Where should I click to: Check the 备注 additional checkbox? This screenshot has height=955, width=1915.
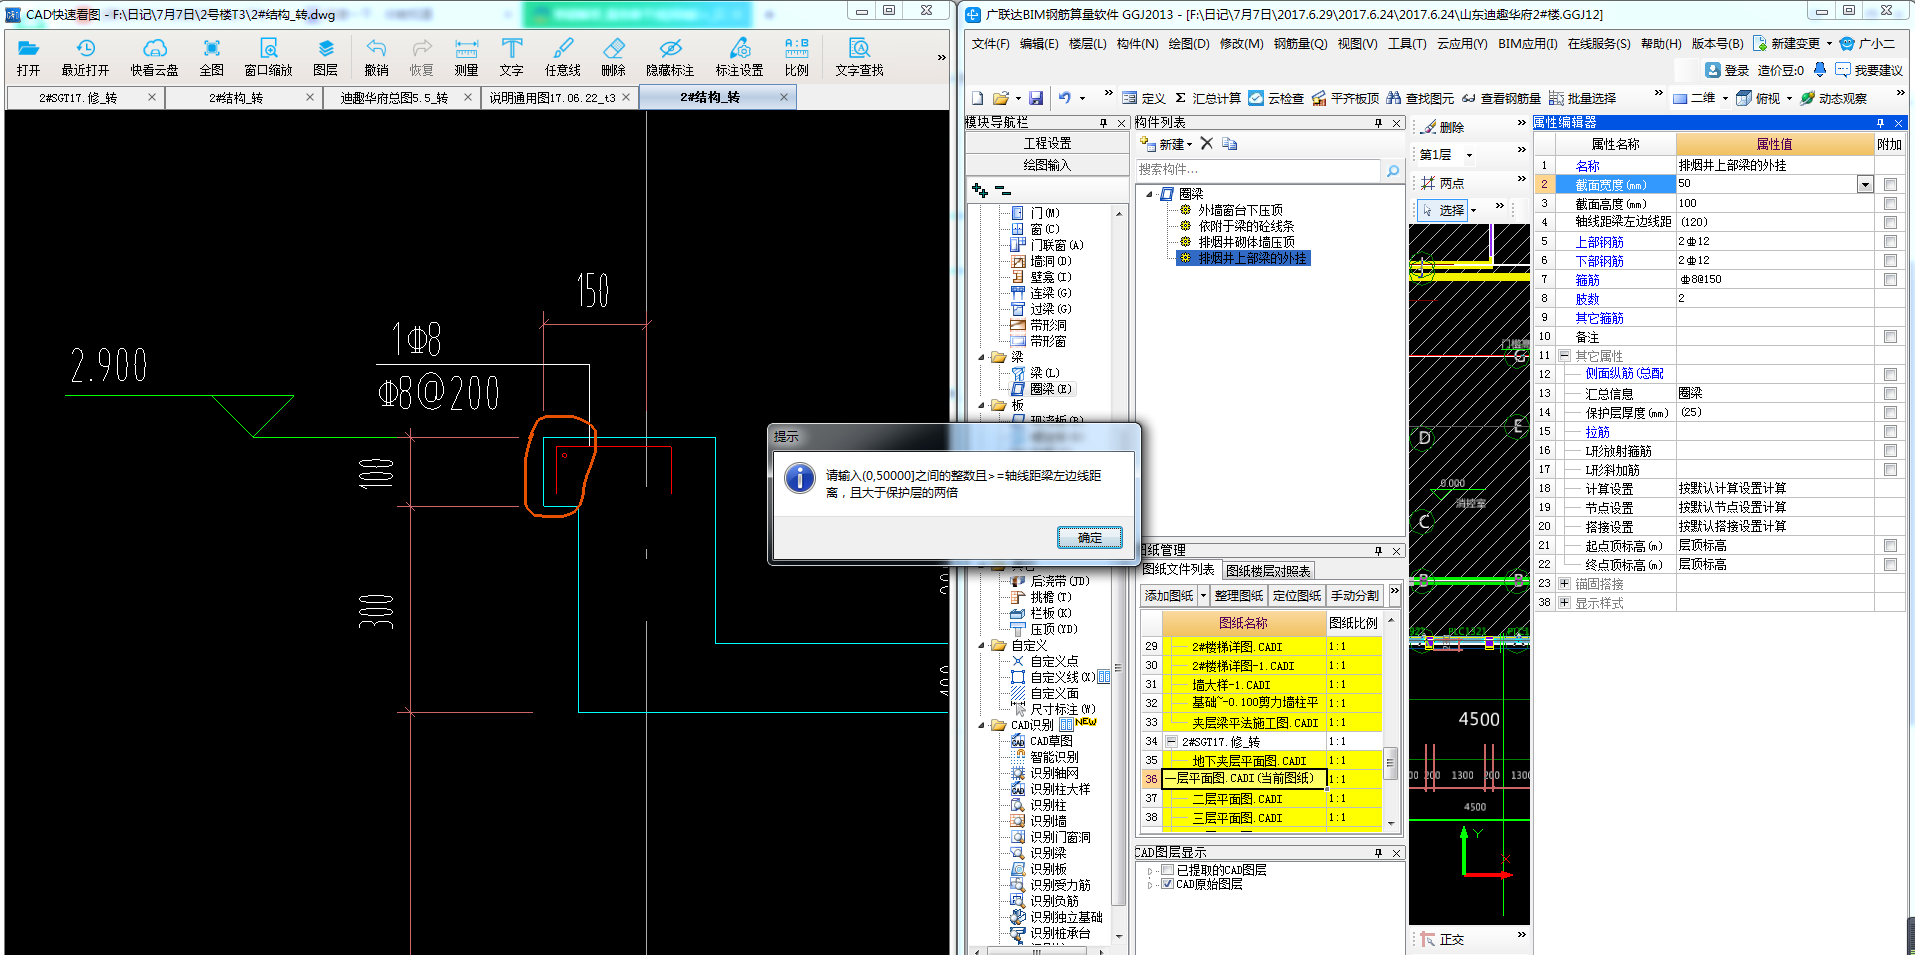(x=1890, y=337)
